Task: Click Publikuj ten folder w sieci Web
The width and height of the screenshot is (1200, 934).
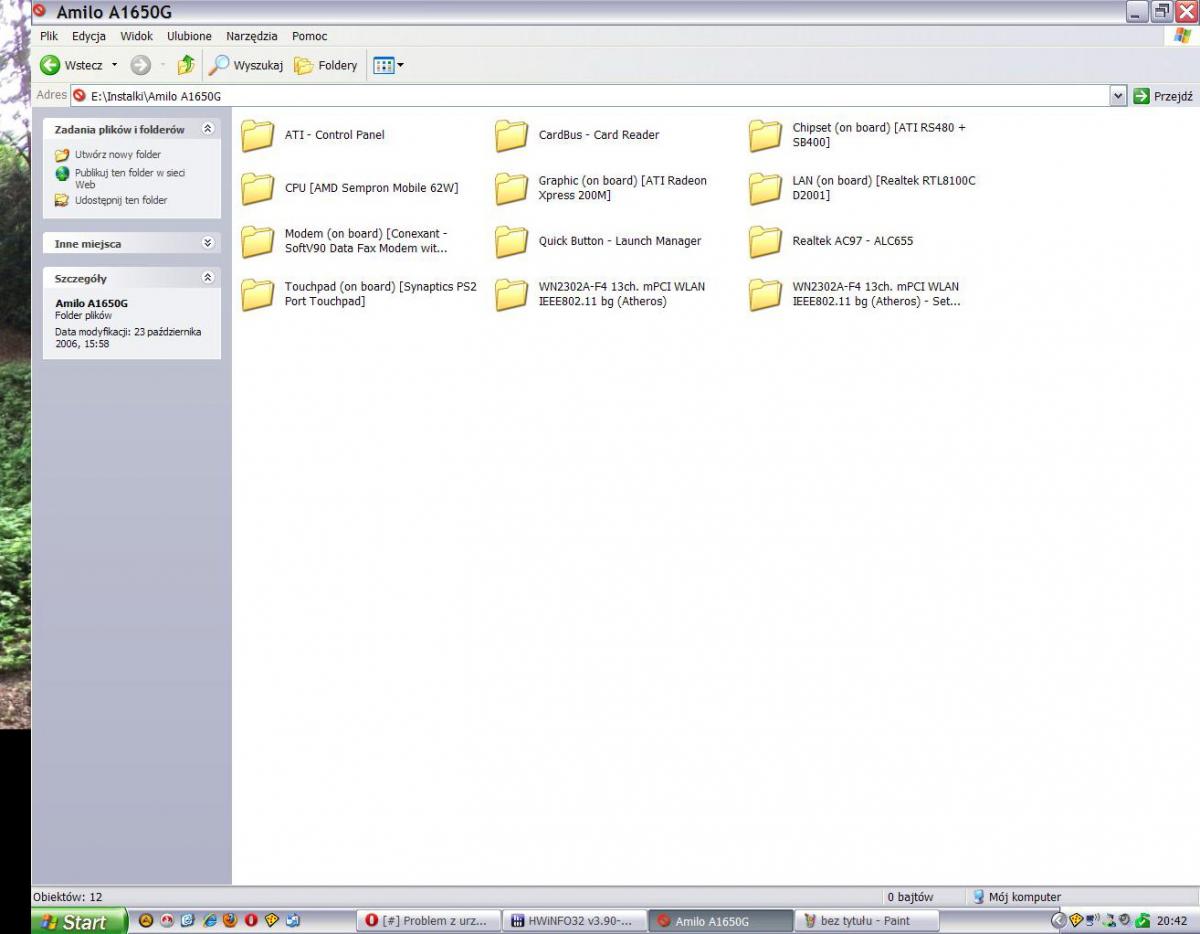Action: tap(130, 178)
